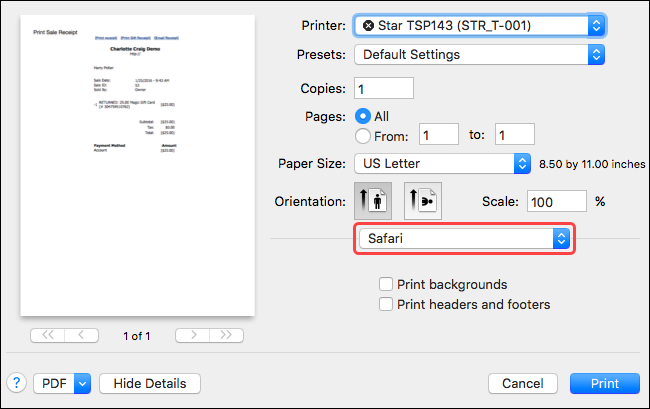Select the From page range radio button
Screen dimensions: 650x409
(363, 136)
